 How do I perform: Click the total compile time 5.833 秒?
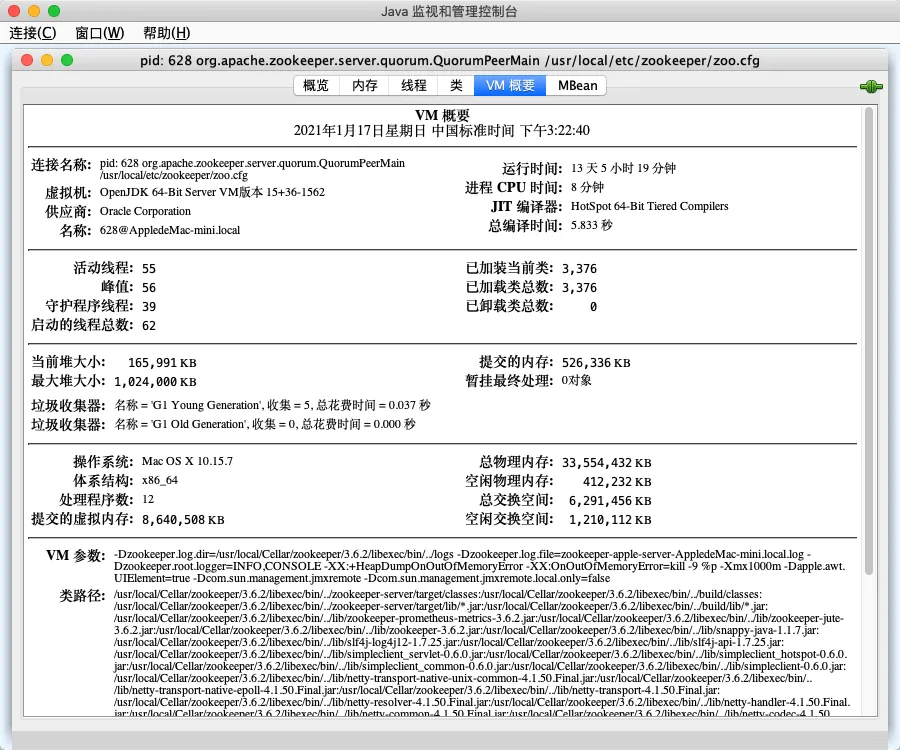pyautogui.click(x=591, y=225)
